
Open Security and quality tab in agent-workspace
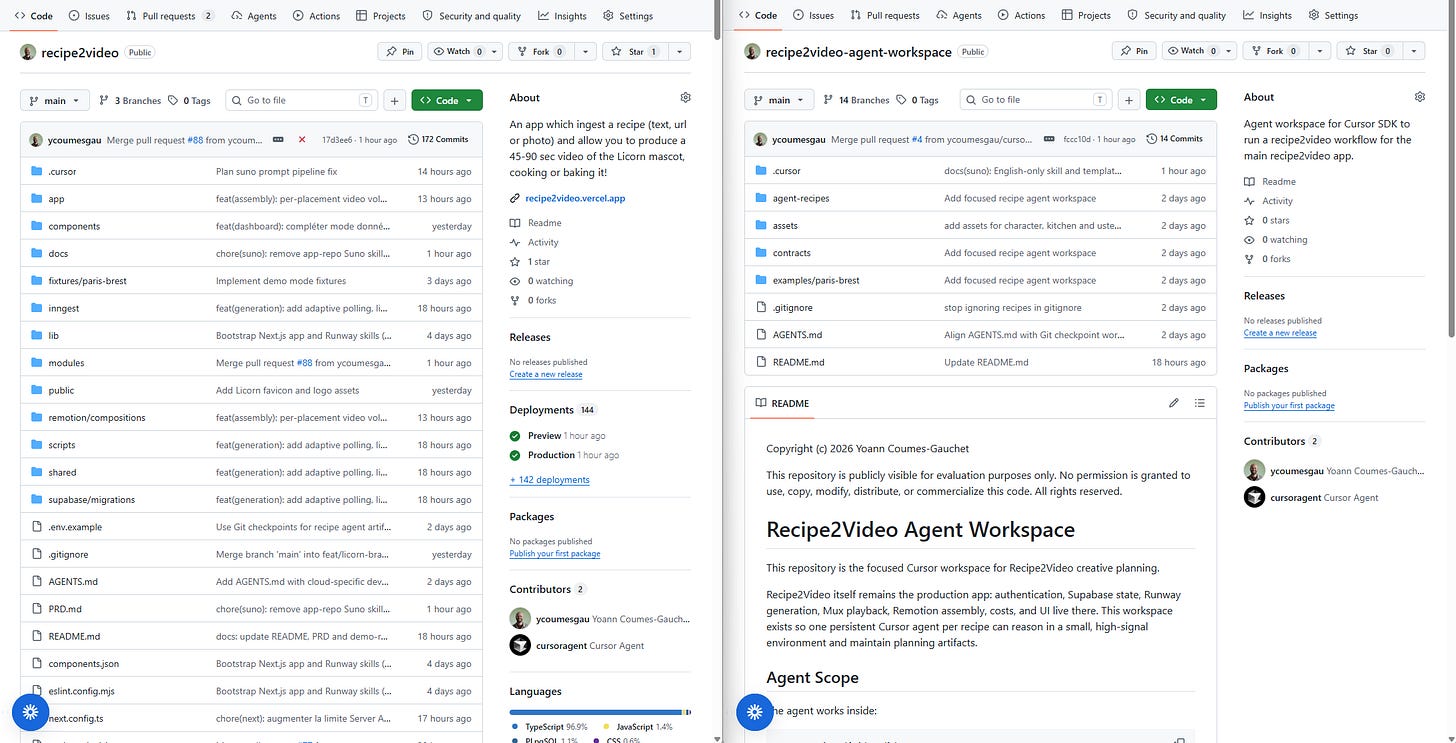pos(1176,16)
